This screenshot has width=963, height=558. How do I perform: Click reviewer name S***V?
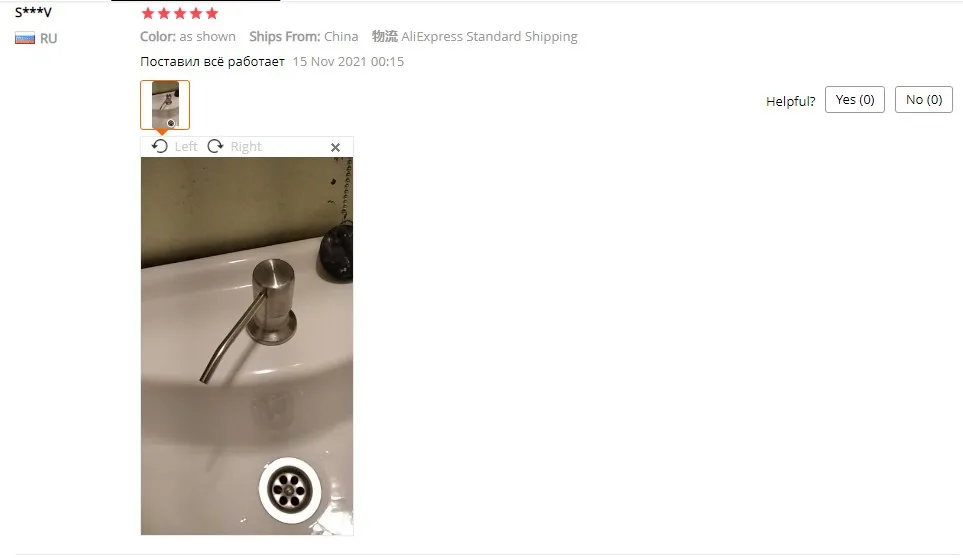coord(33,12)
